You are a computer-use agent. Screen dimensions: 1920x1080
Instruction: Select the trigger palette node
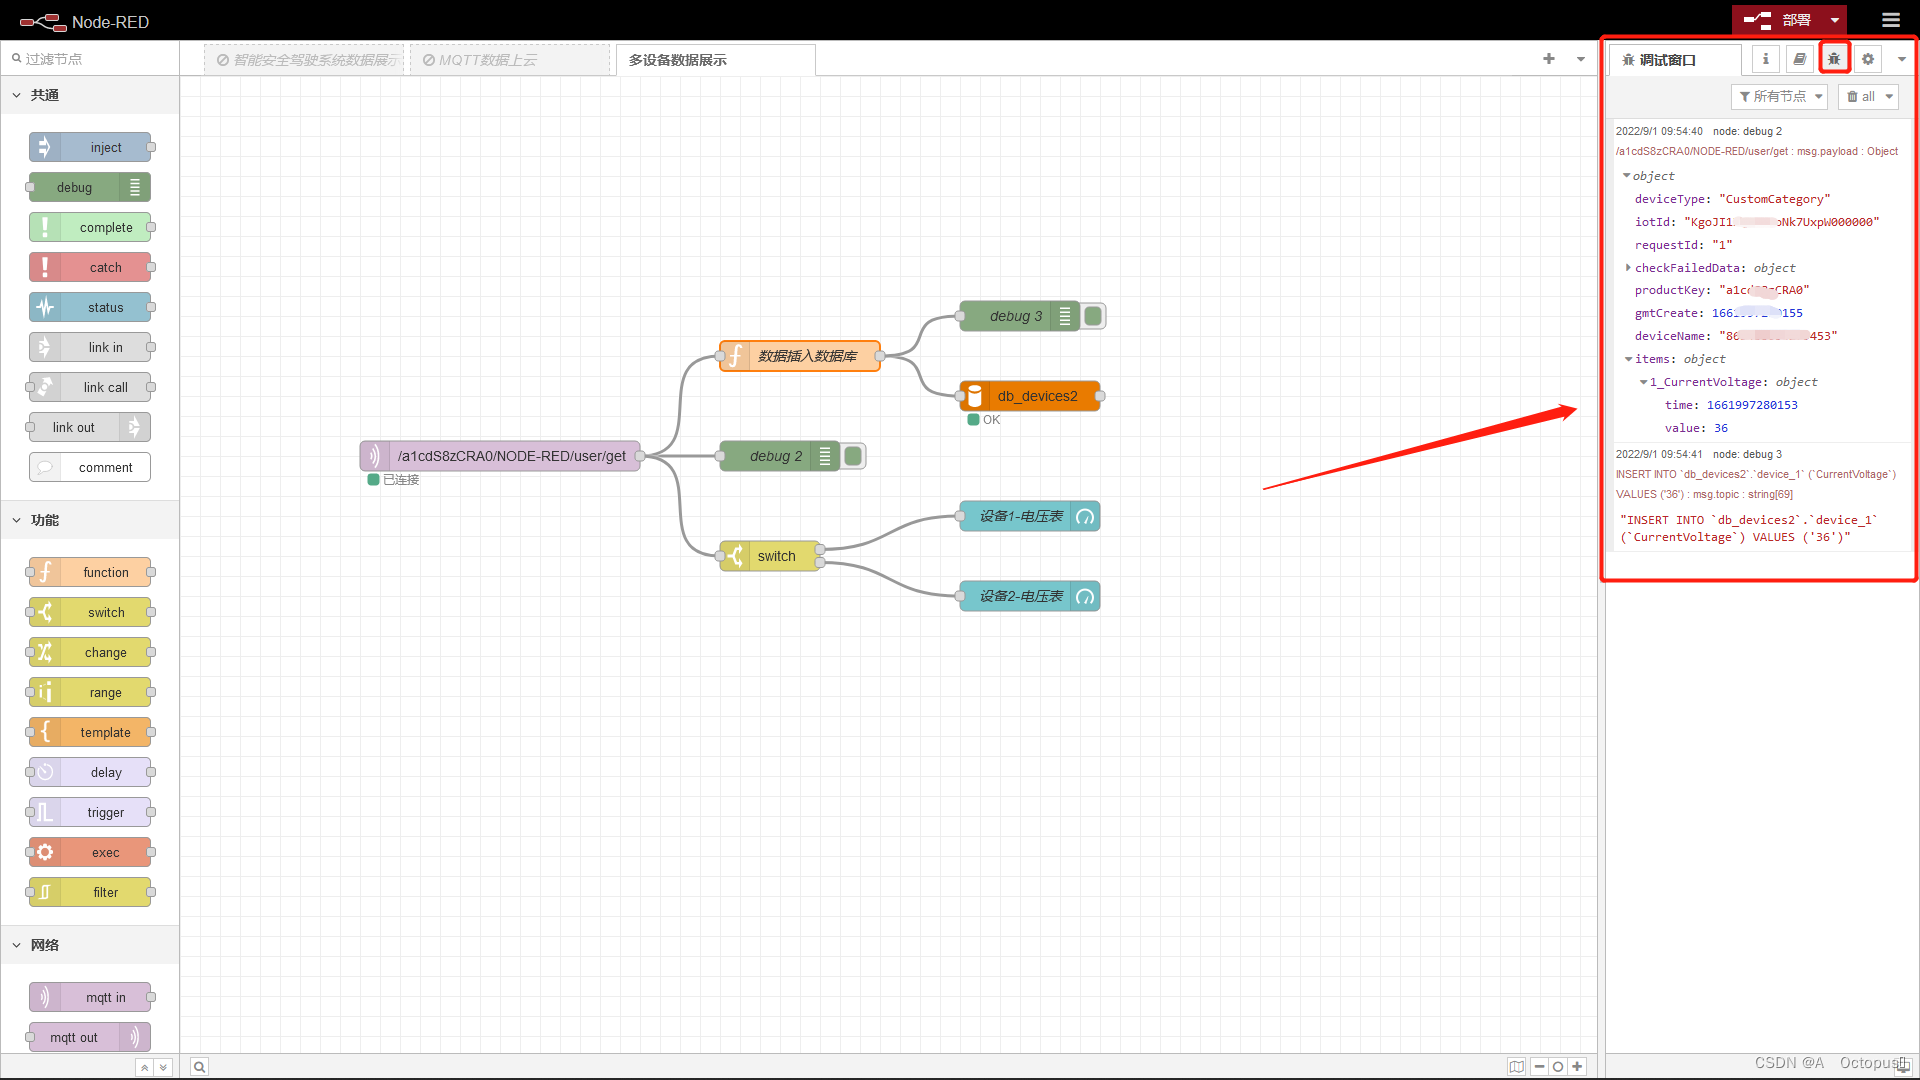90,812
